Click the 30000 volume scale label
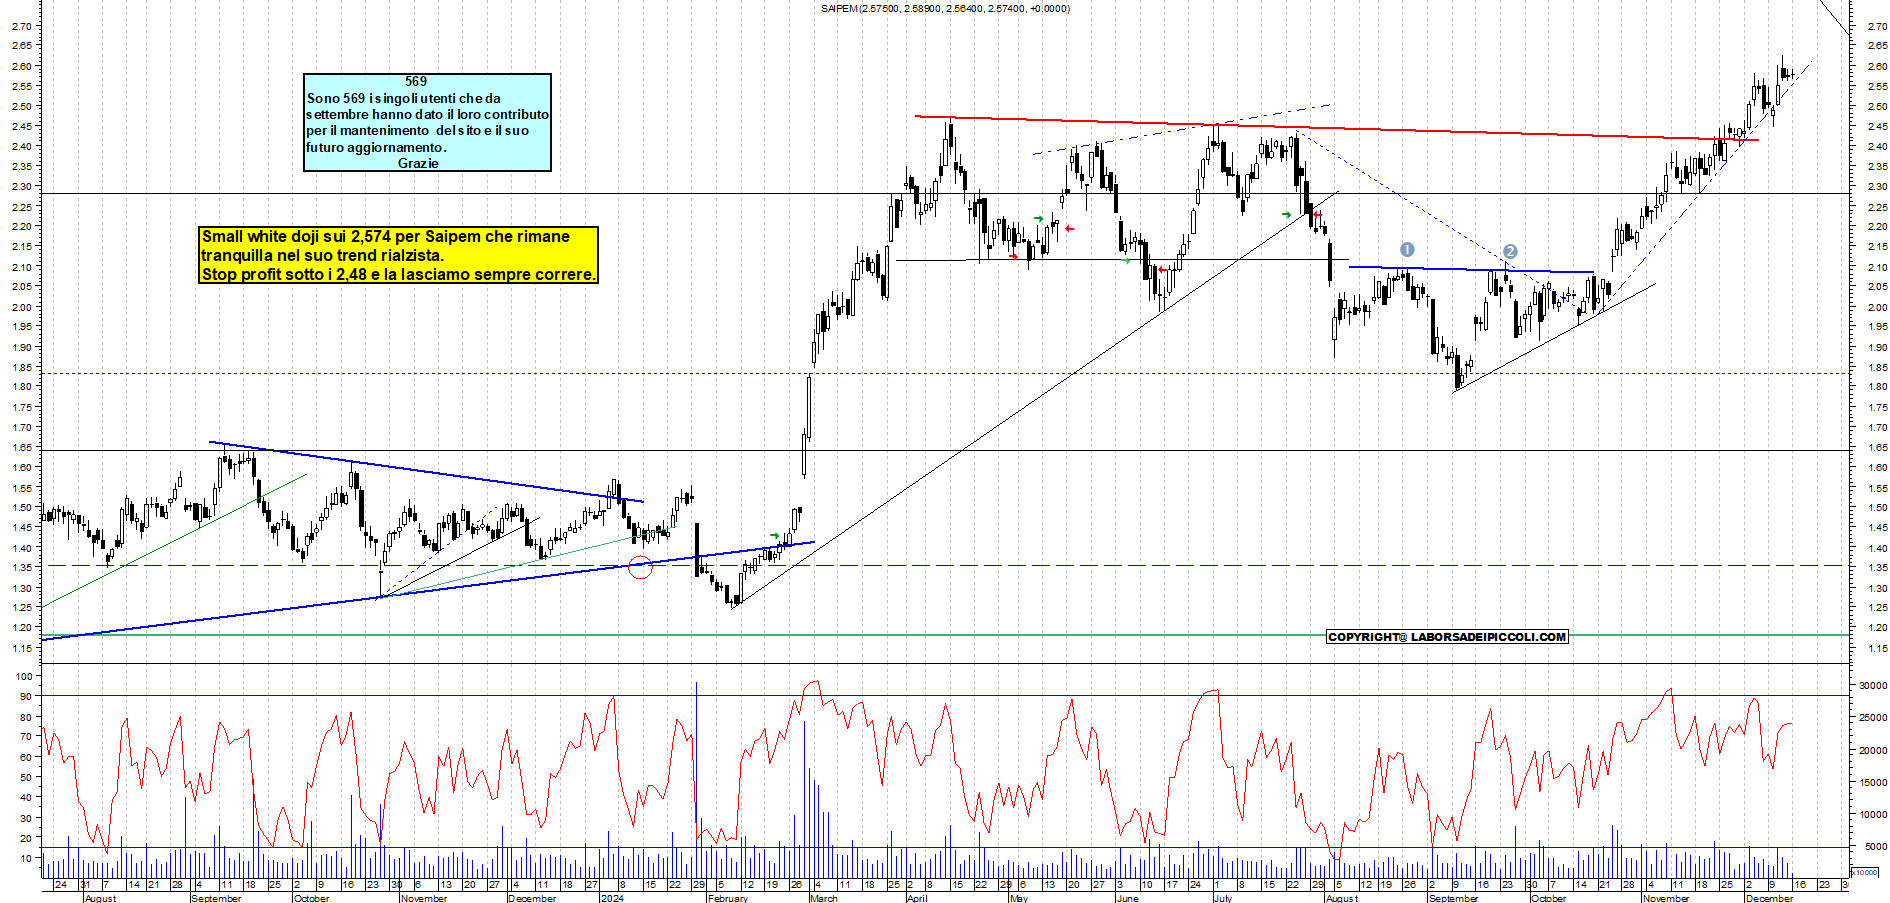The height and width of the screenshot is (903, 1890). (x=1873, y=686)
